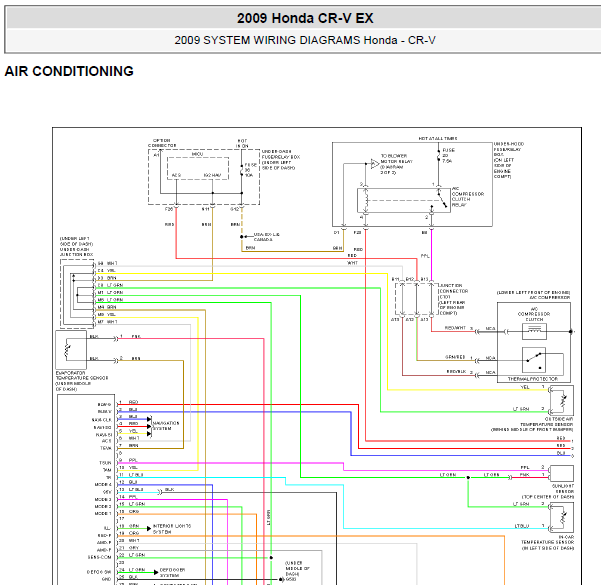Click the 'IN-CAR TEMPERATURE SENSOR' label
Screen dimensions: 601x585
[x=547, y=542]
